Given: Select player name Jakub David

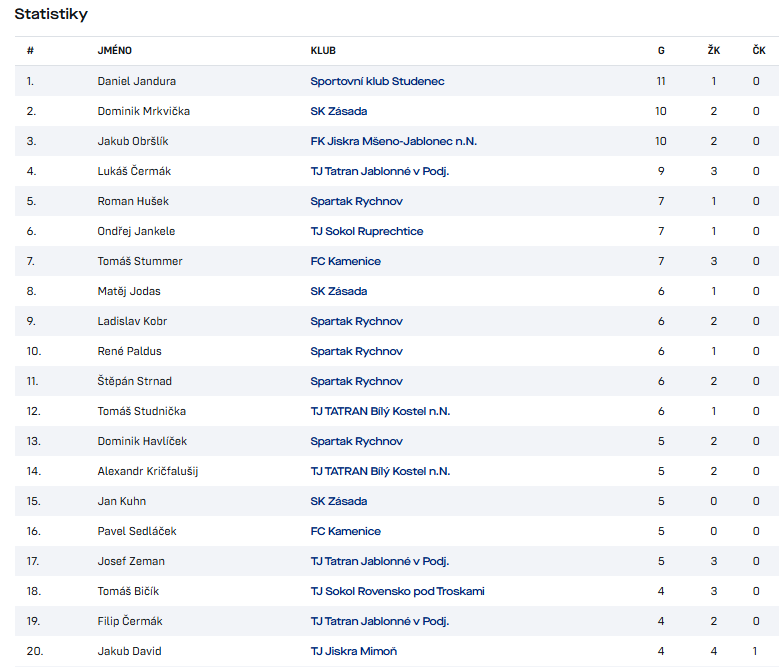Looking at the screenshot, I should click(130, 651).
